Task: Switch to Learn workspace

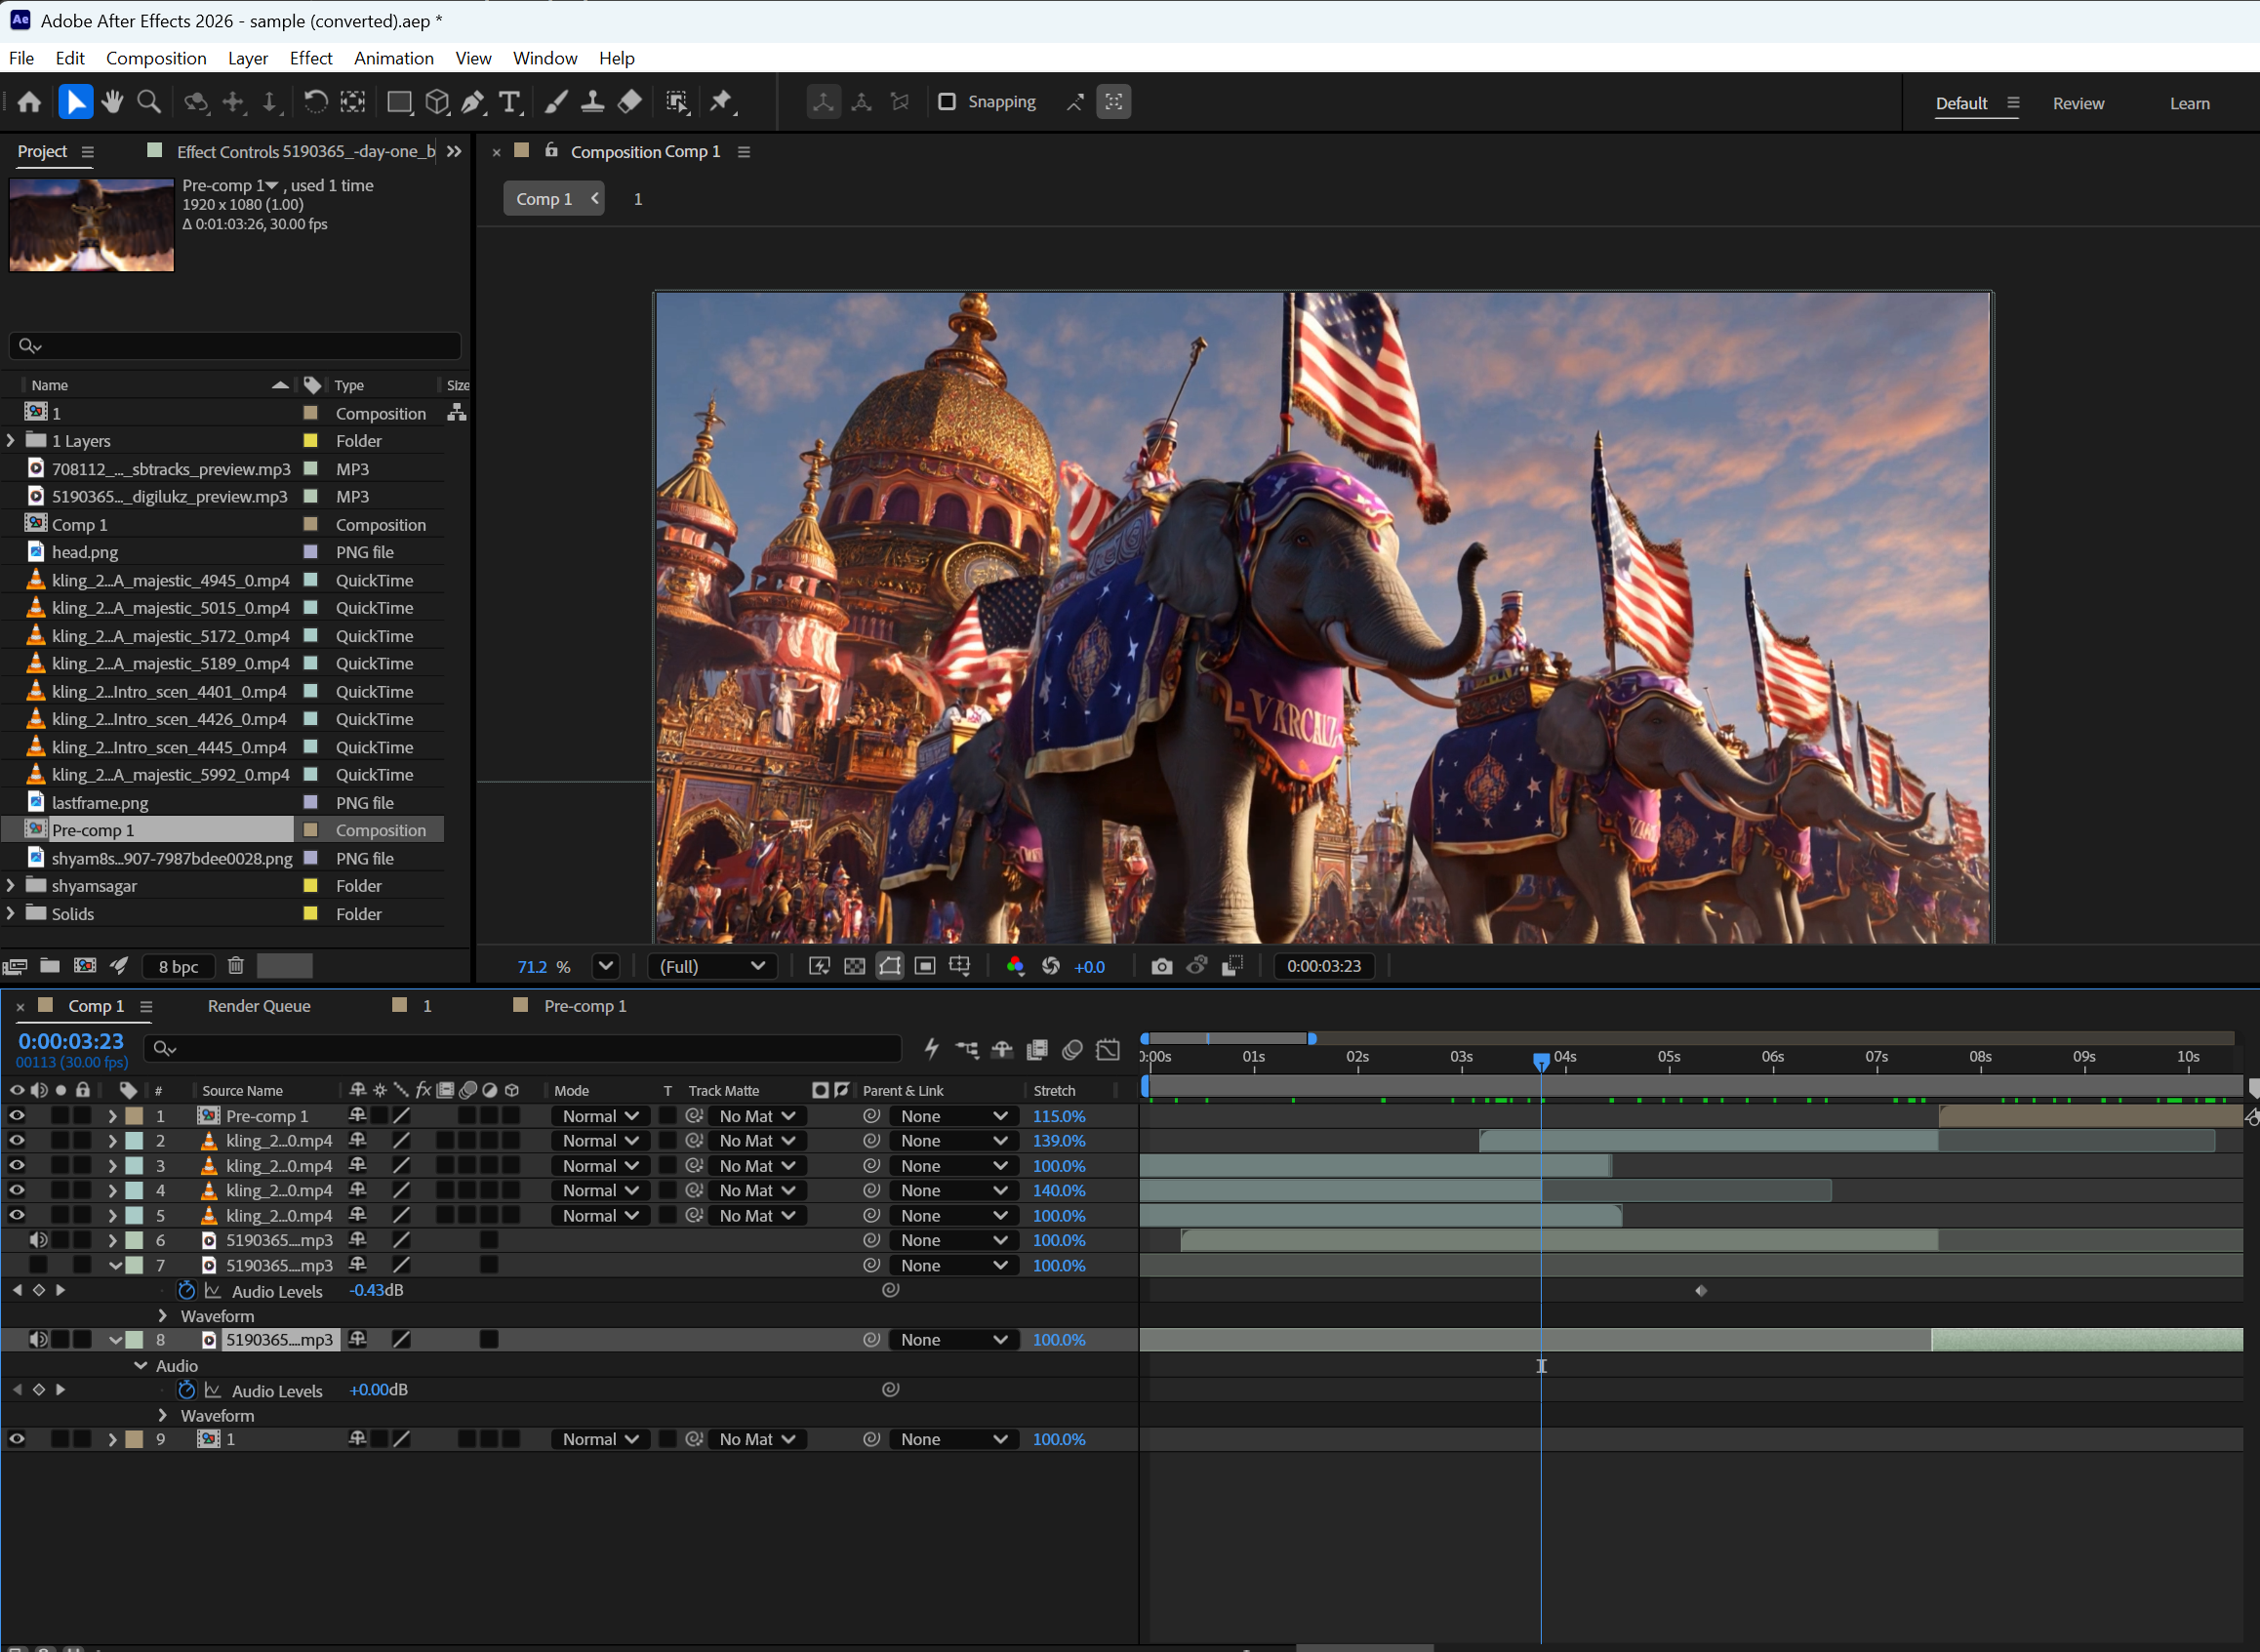Action: pos(2189,104)
